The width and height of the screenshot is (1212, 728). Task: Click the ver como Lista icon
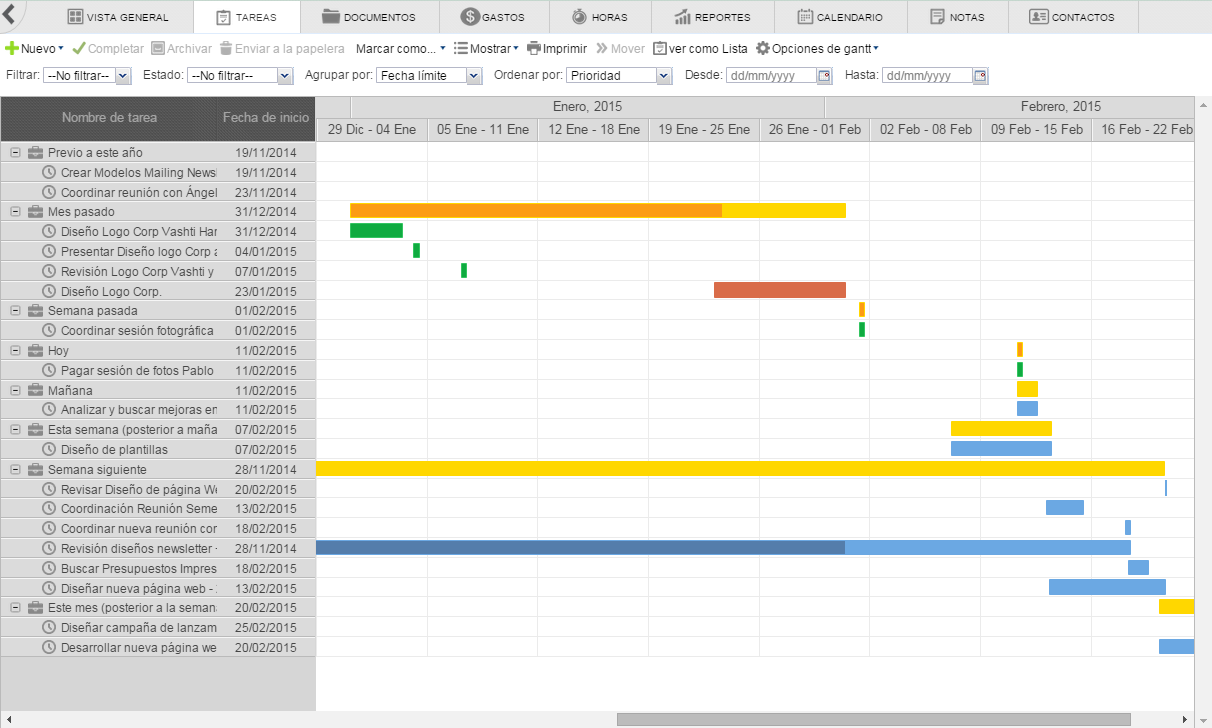(660, 48)
